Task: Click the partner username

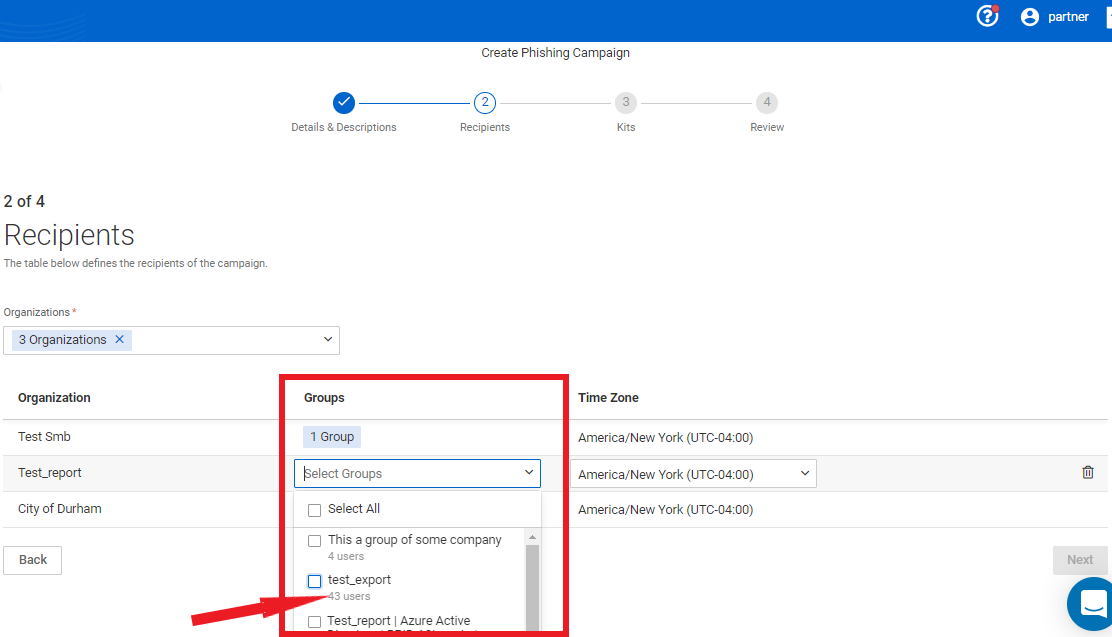Action: pos(1068,16)
